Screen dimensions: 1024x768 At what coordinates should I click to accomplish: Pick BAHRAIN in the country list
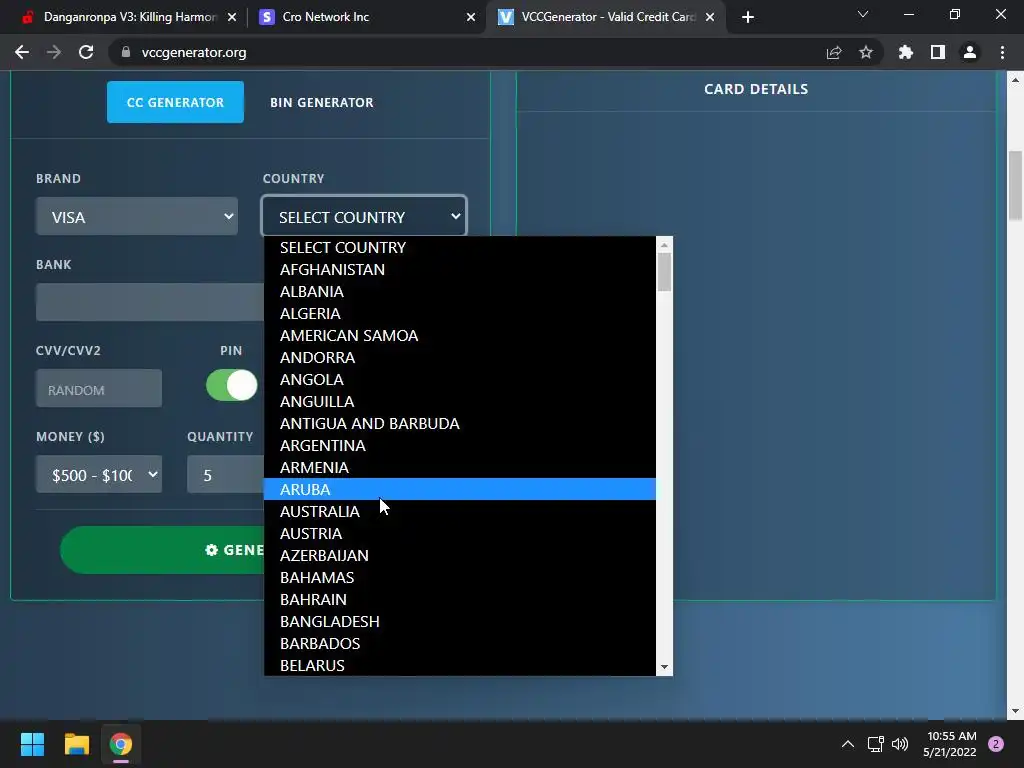click(x=459, y=600)
